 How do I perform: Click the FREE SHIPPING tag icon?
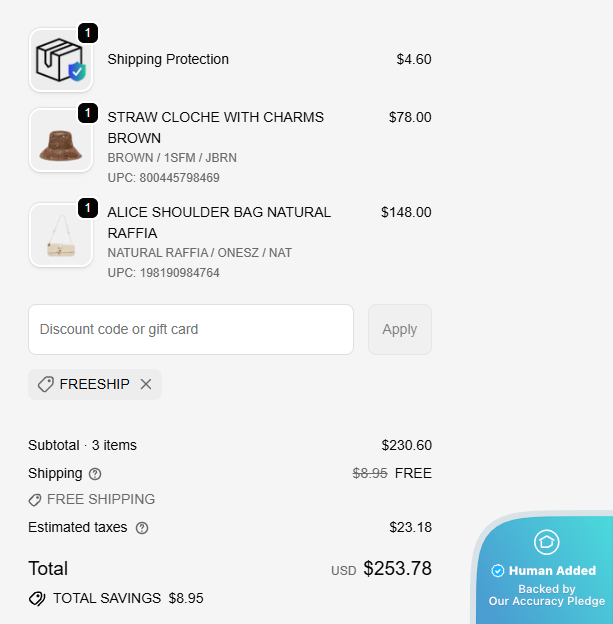pos(35,500)
